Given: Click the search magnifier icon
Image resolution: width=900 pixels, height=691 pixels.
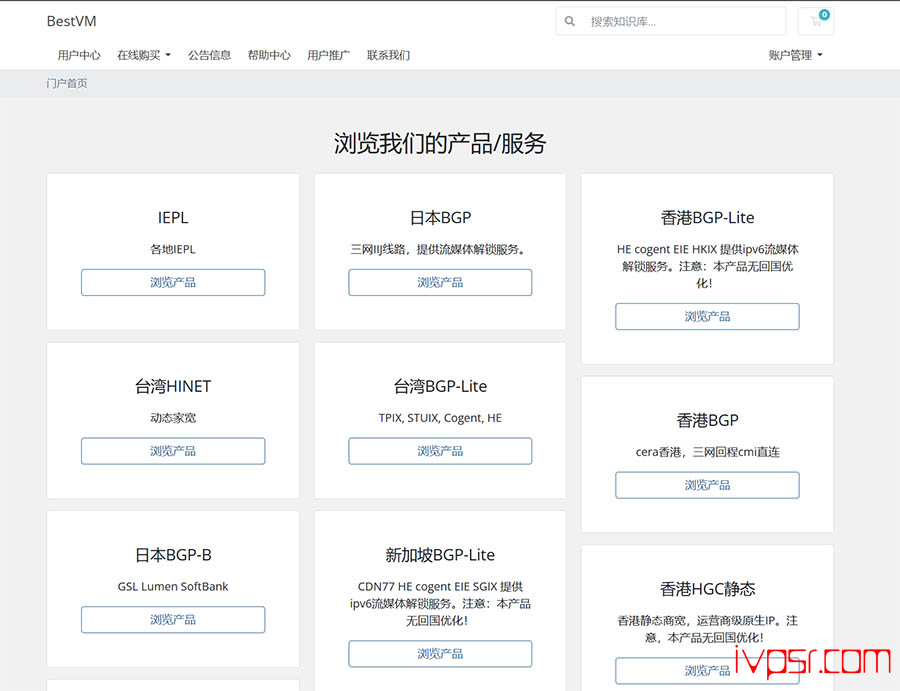Looking at the screenshot, I should (x=569, y=21).
